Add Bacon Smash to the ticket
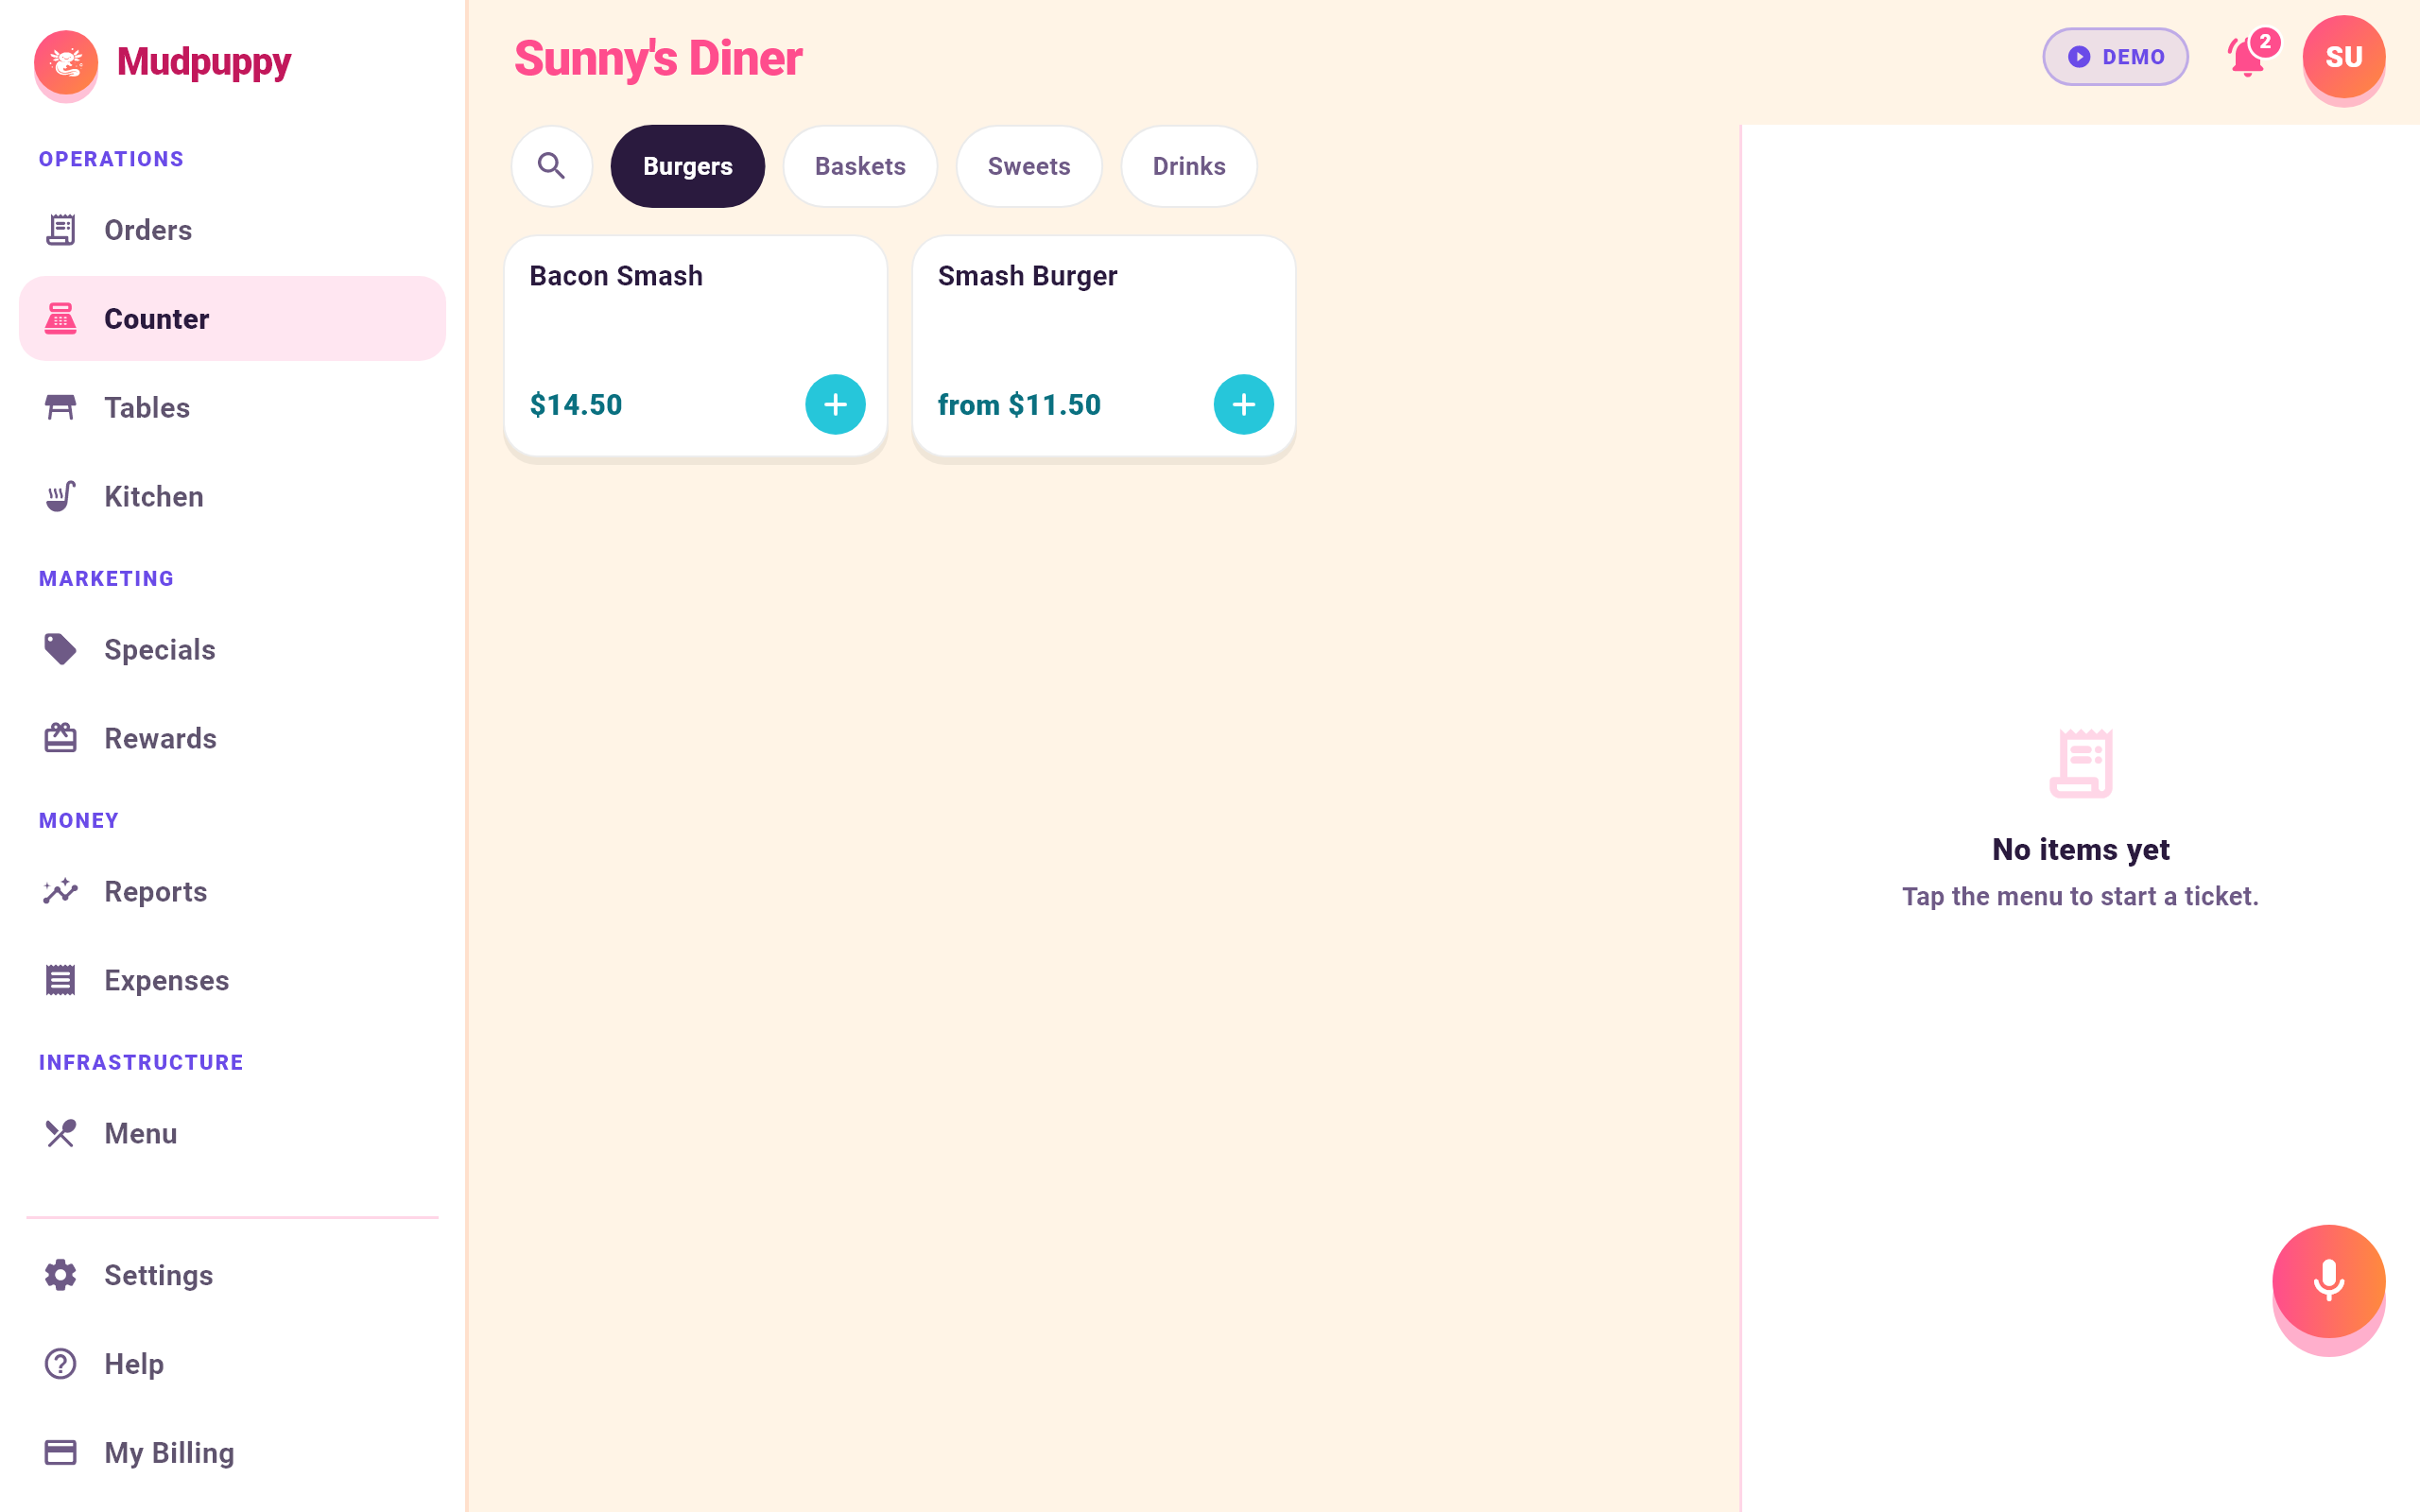The image size is (2420, 1512). click(x=835, y=404)
